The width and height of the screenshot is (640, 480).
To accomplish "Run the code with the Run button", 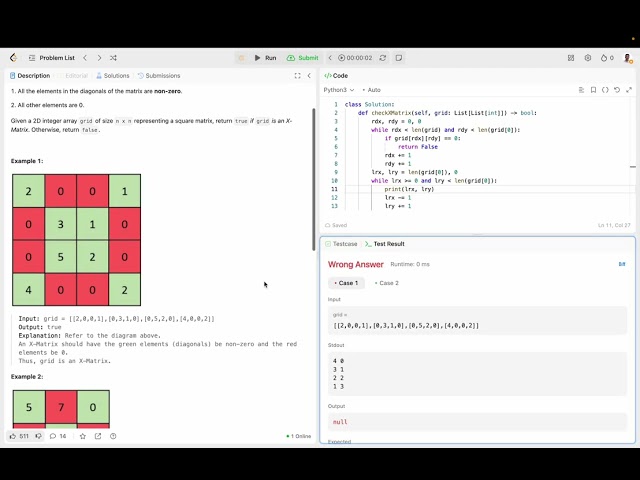I will [265, 58].
